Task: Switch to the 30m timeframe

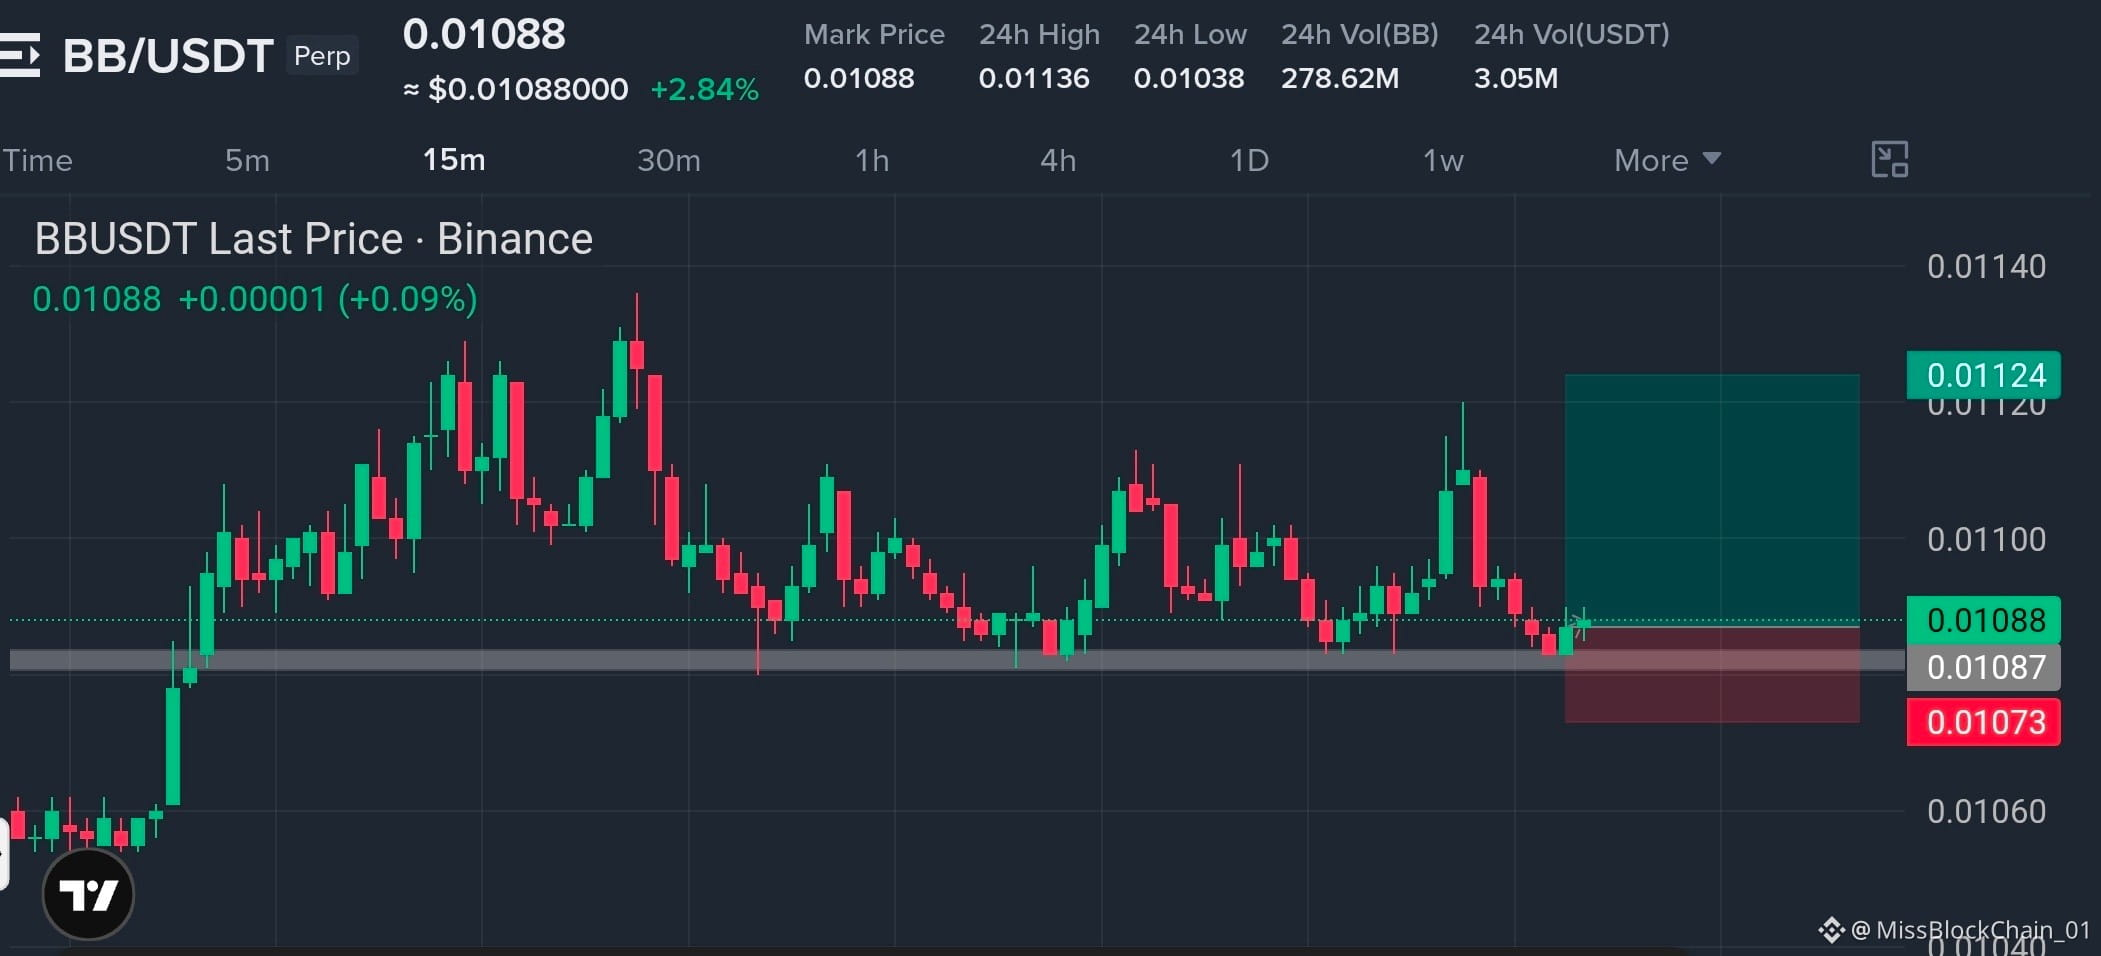Action: (669, 160)
